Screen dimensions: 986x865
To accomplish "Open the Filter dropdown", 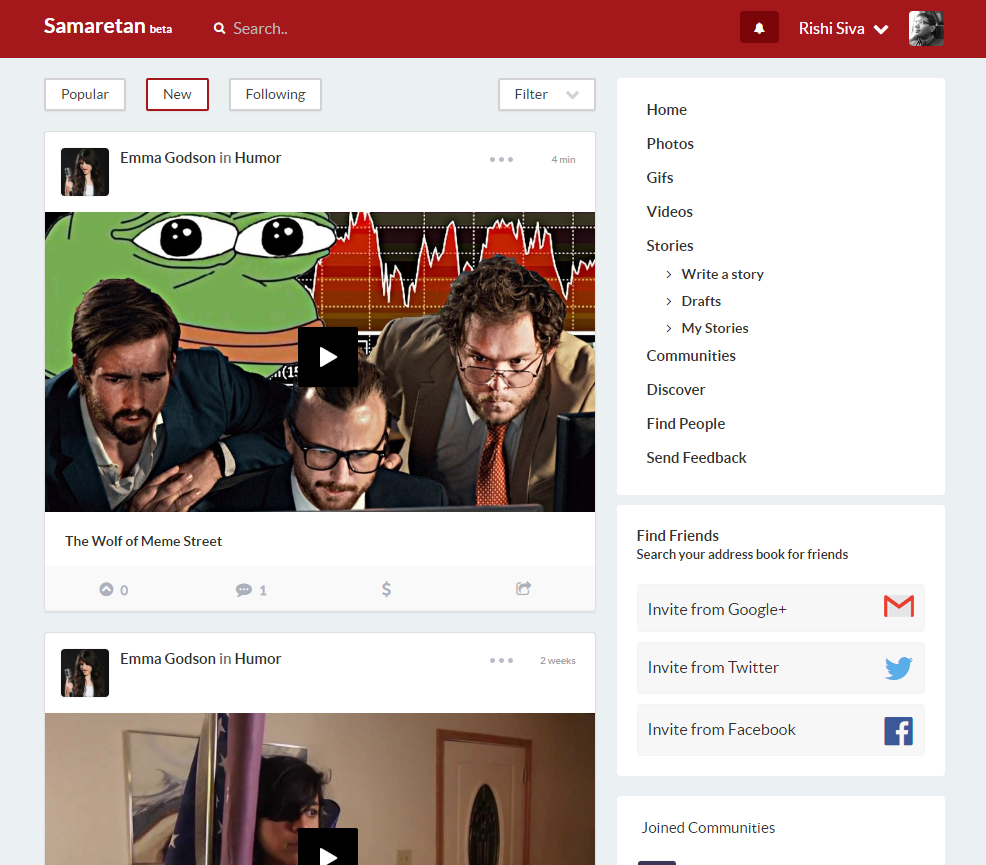I will [546, 94].
